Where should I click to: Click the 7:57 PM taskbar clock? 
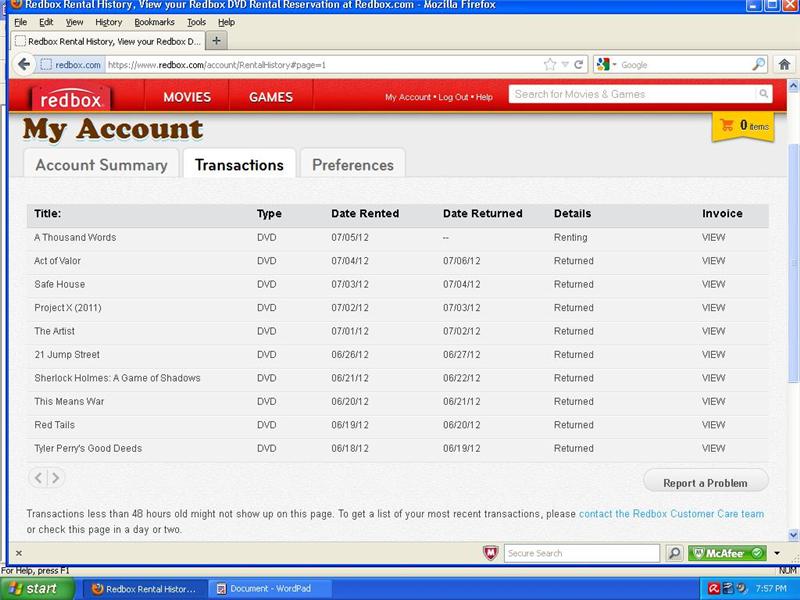[771, 589]
